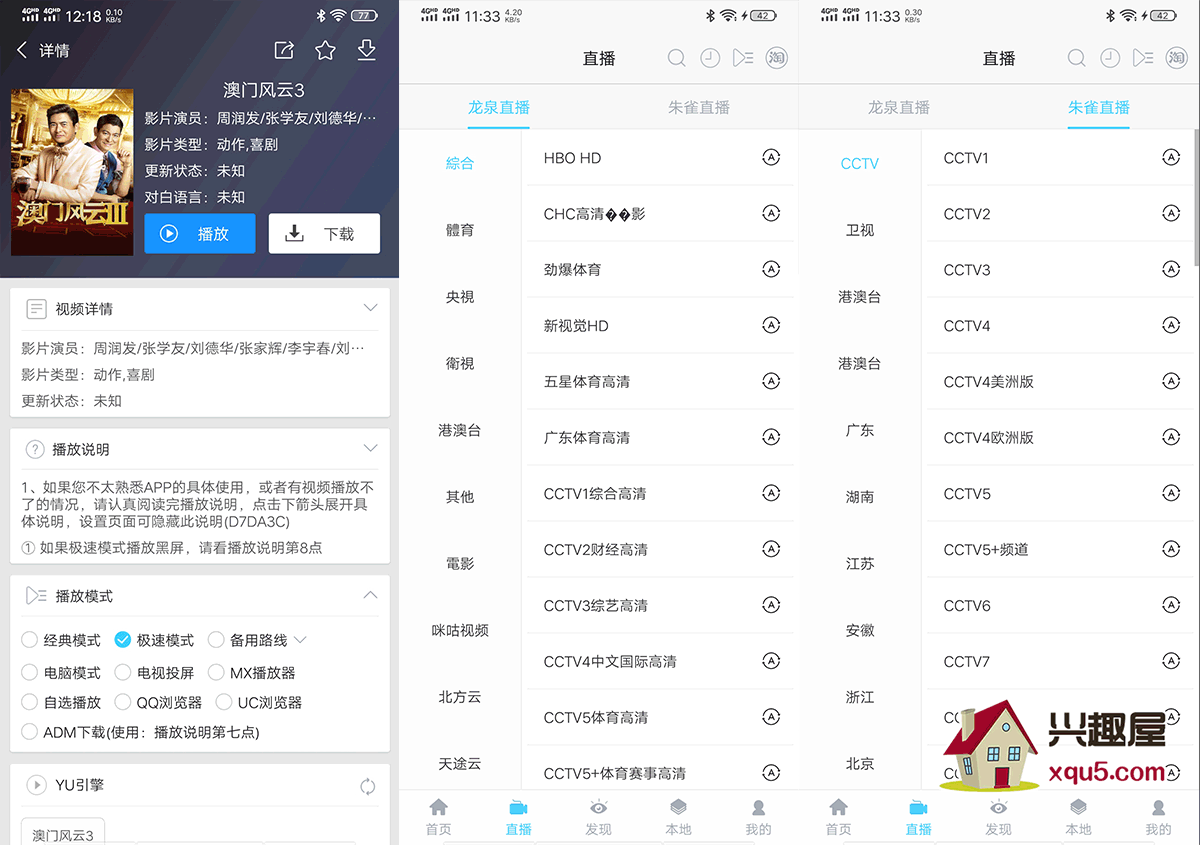This screenshot has width=1200, height=845.
Task: Tap the round icon beside 劲爆体育
Action: tap(771, 269)
